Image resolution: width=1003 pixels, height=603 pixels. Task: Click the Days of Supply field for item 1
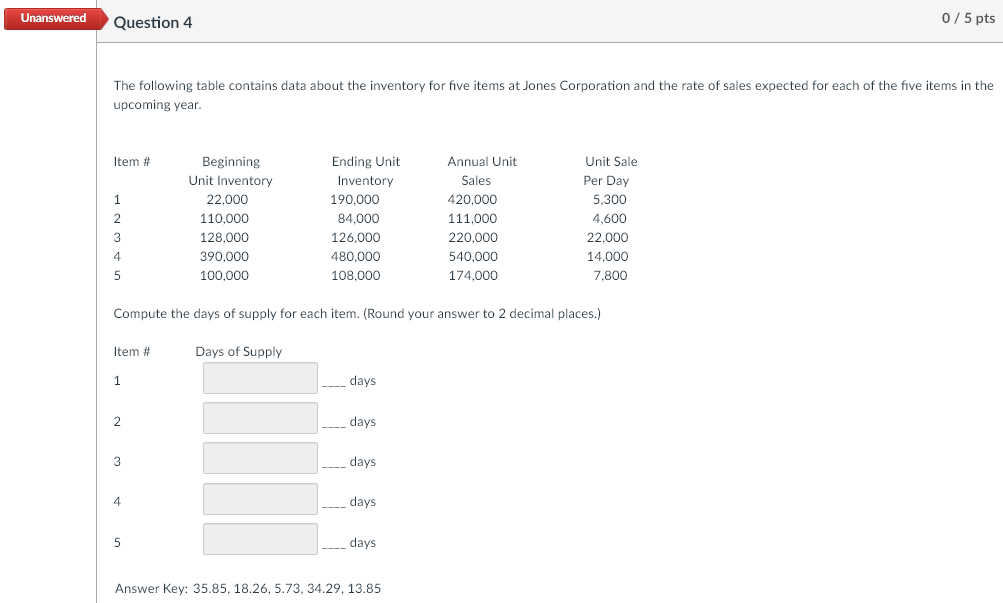pos(260,378)
